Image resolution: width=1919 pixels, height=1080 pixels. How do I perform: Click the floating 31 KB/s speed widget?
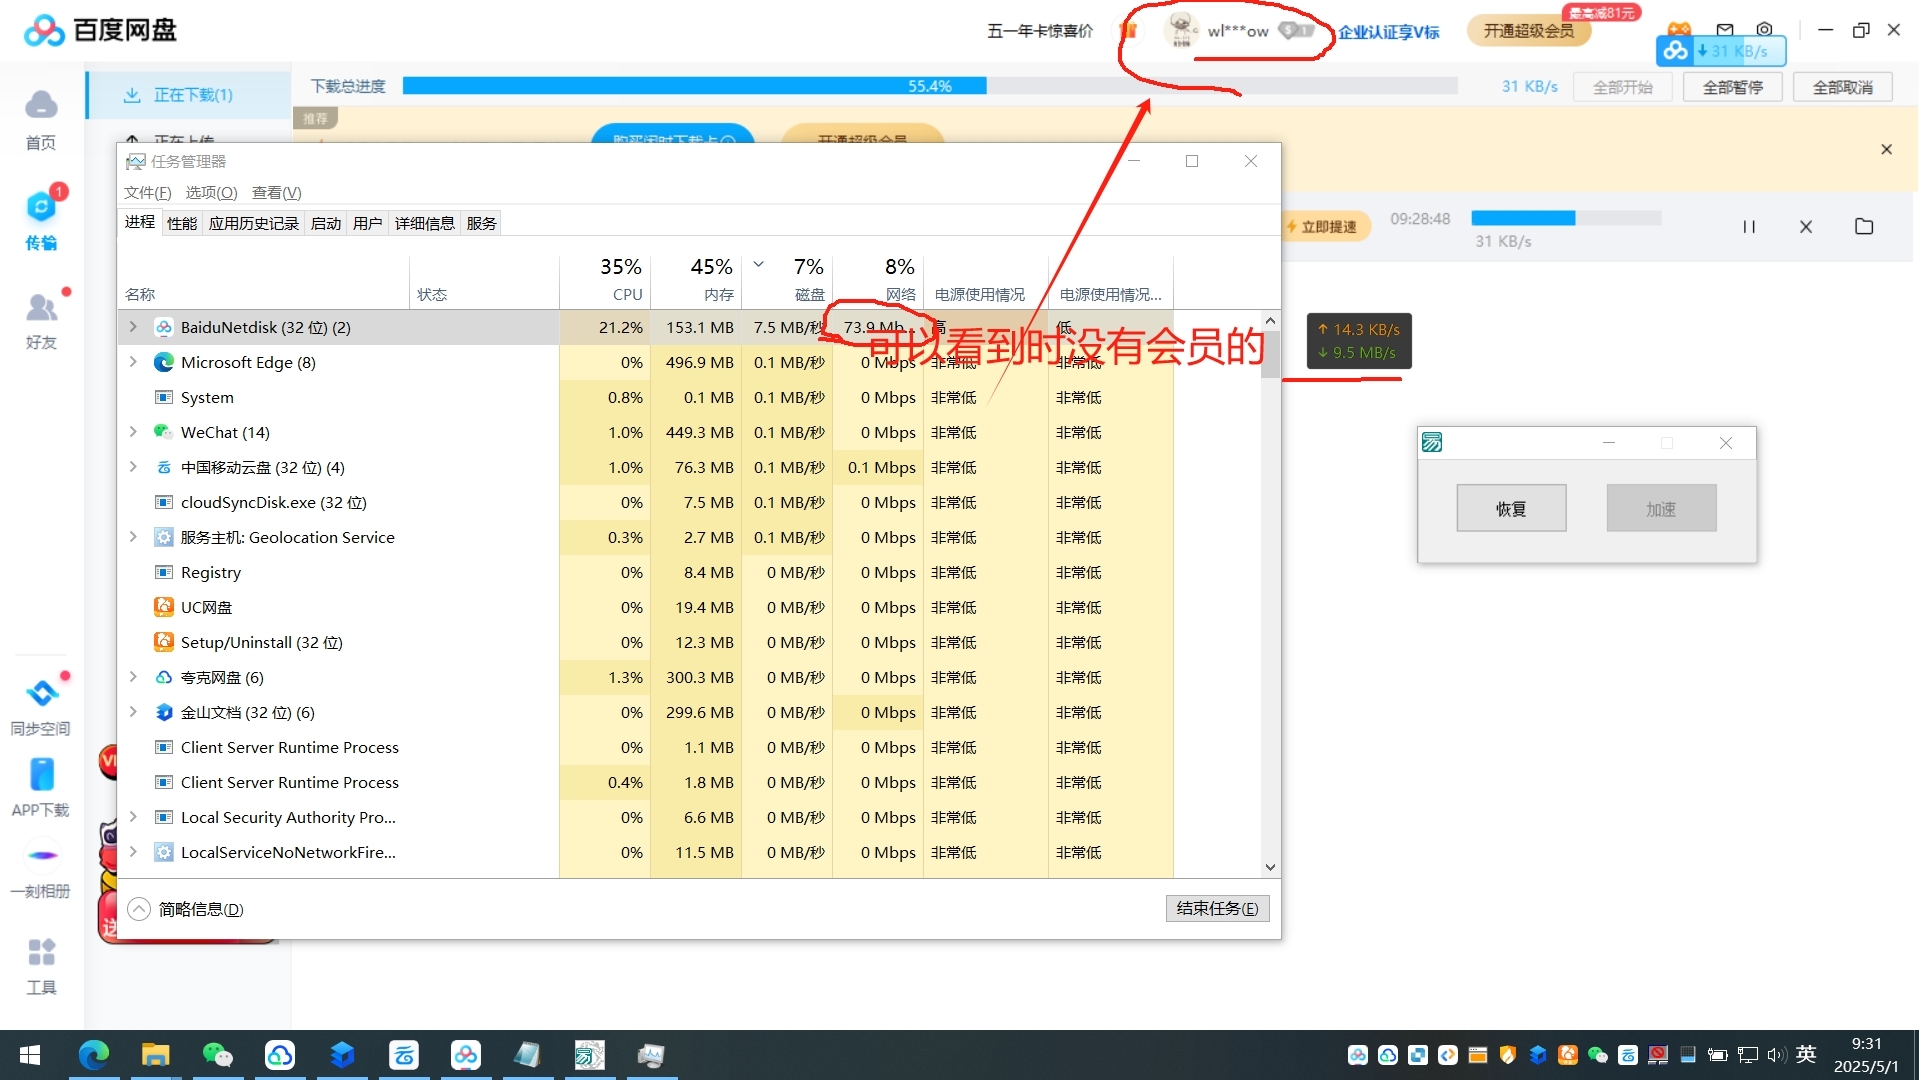click(1721, 50)
